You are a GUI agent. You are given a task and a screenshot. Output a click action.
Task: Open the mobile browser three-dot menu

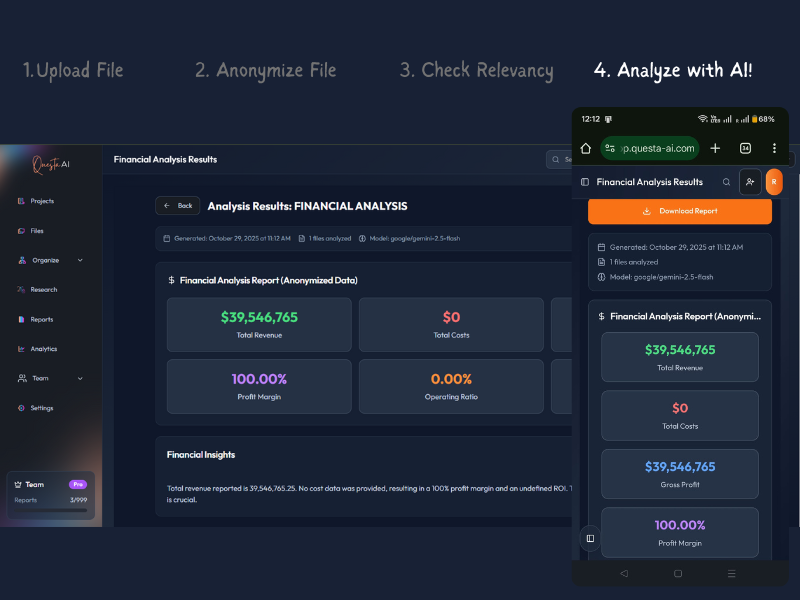[x=774, y=148]
